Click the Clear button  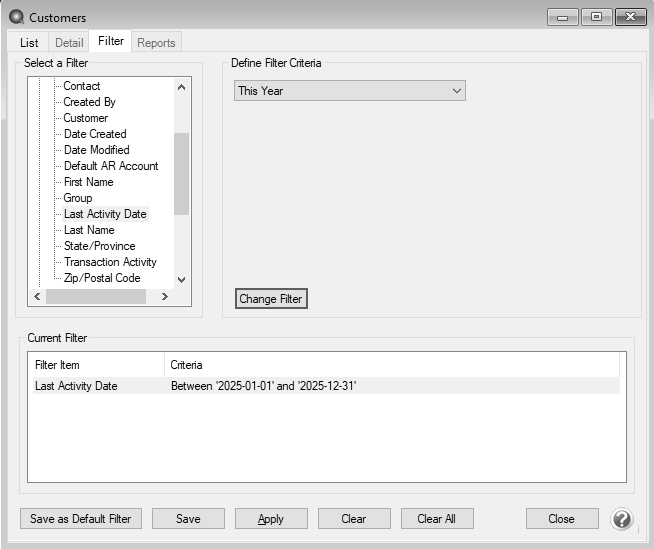pos(354,519)
